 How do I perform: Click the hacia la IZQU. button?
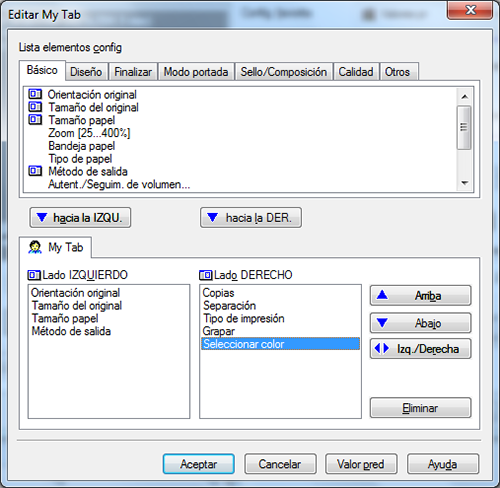[80, 218]
